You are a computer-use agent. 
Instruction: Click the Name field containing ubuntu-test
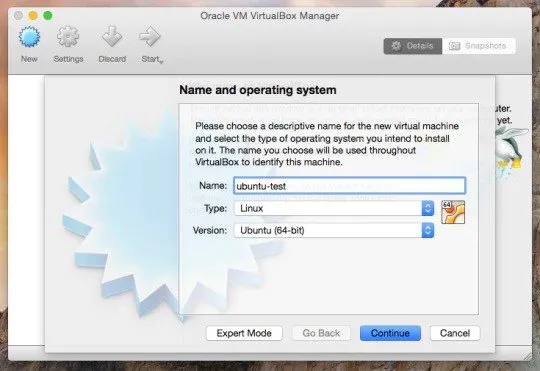[x=349, y=186]
